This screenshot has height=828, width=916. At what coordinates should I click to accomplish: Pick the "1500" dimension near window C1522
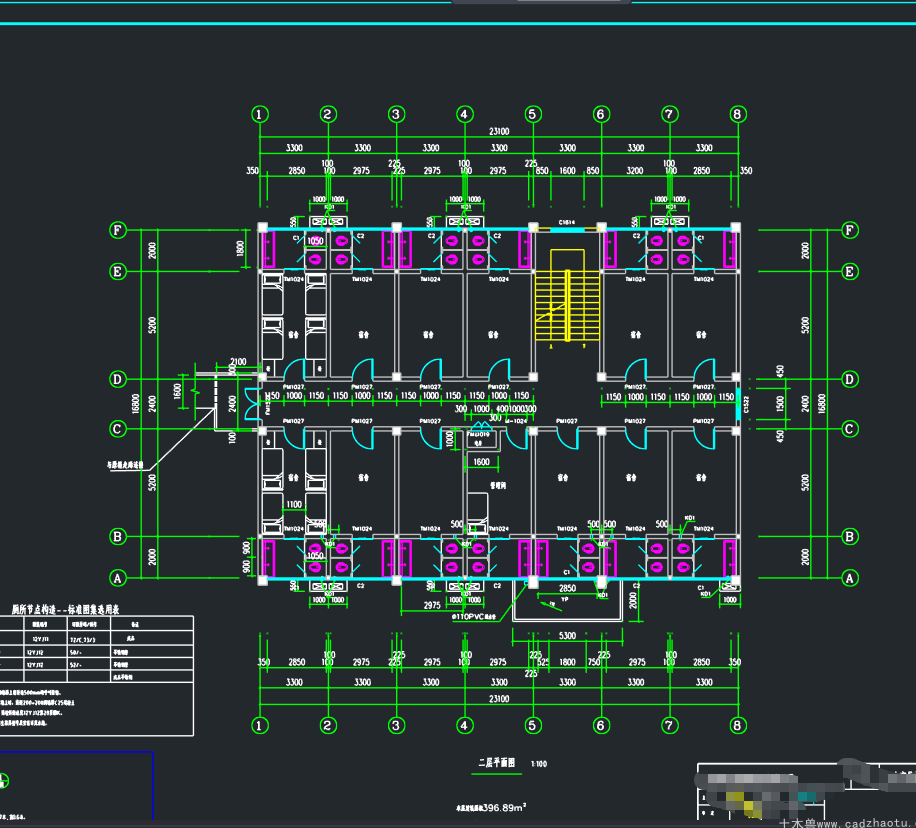pos(780,404)
